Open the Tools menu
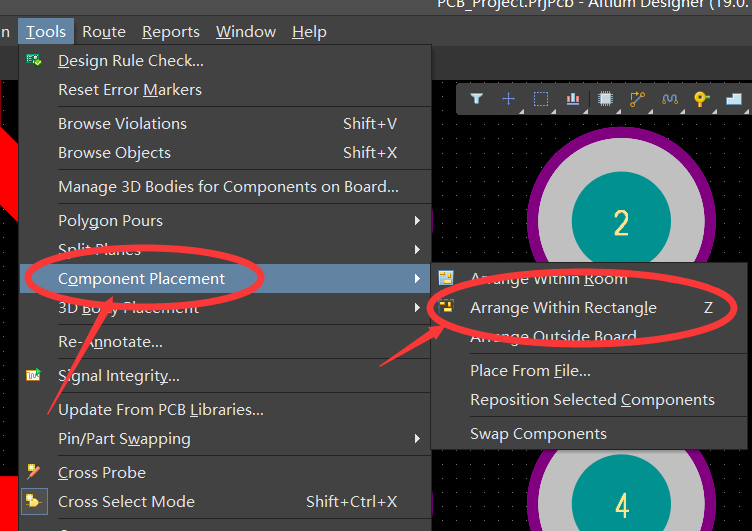Viewport: 752px width, 531px height. tap(46, 32)
